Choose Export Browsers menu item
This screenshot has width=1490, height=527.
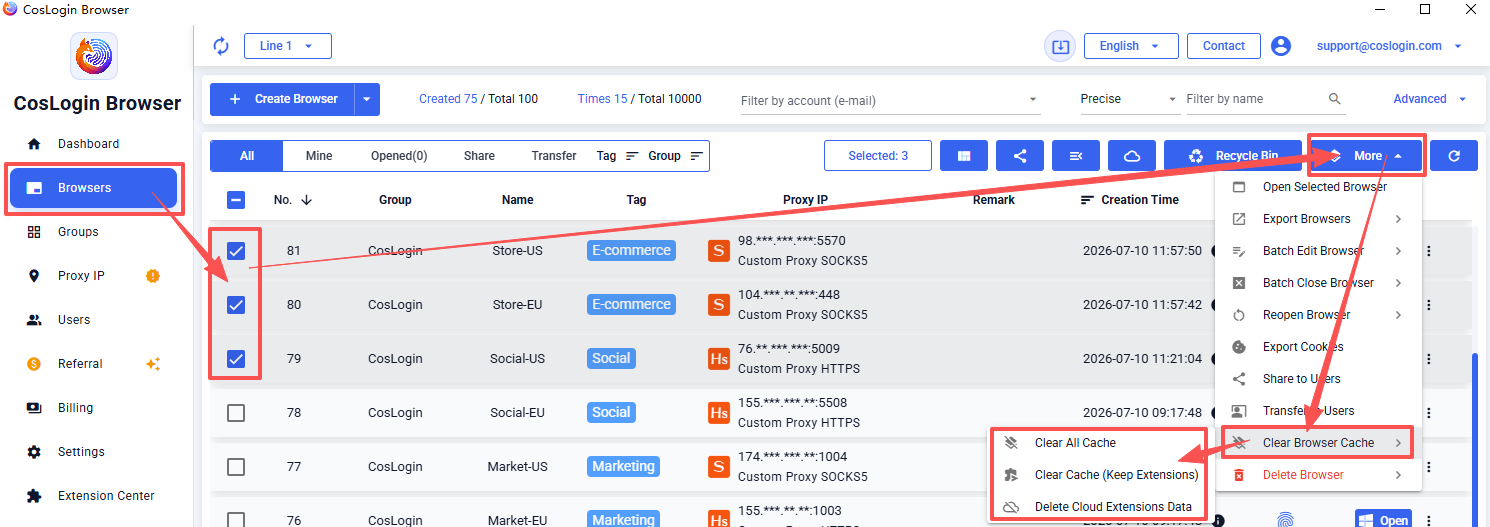click(x=1318, y=219)
